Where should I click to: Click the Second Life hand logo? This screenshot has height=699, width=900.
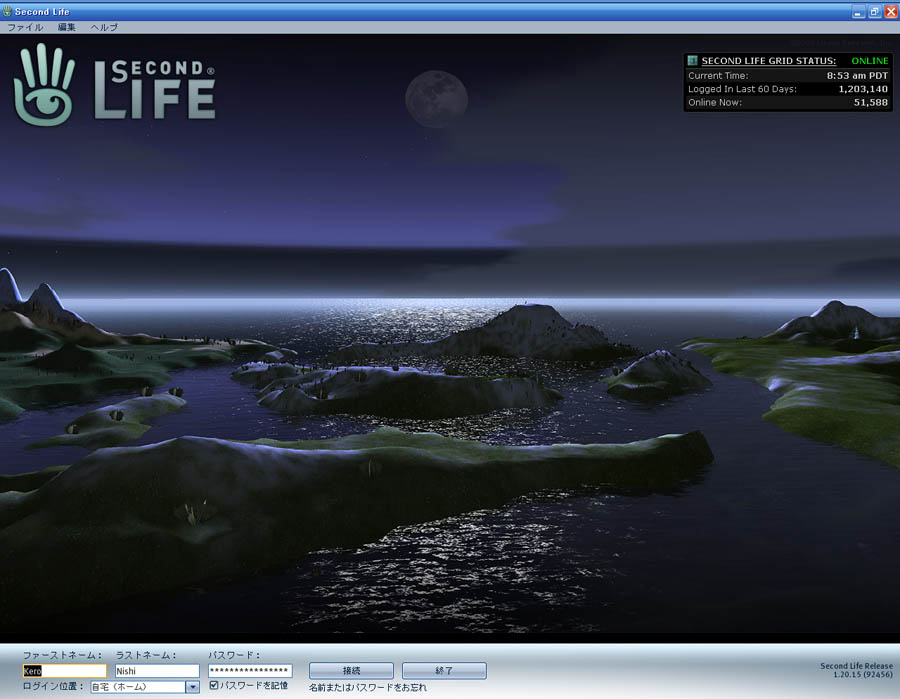click(45, 84)
